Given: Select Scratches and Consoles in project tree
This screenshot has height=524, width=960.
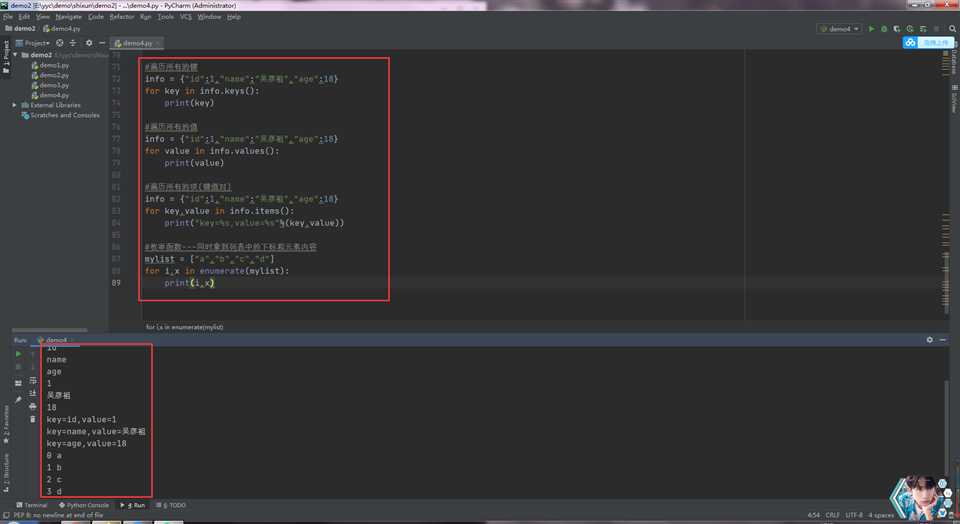Looking at the screenshot, I should [60, 115].
